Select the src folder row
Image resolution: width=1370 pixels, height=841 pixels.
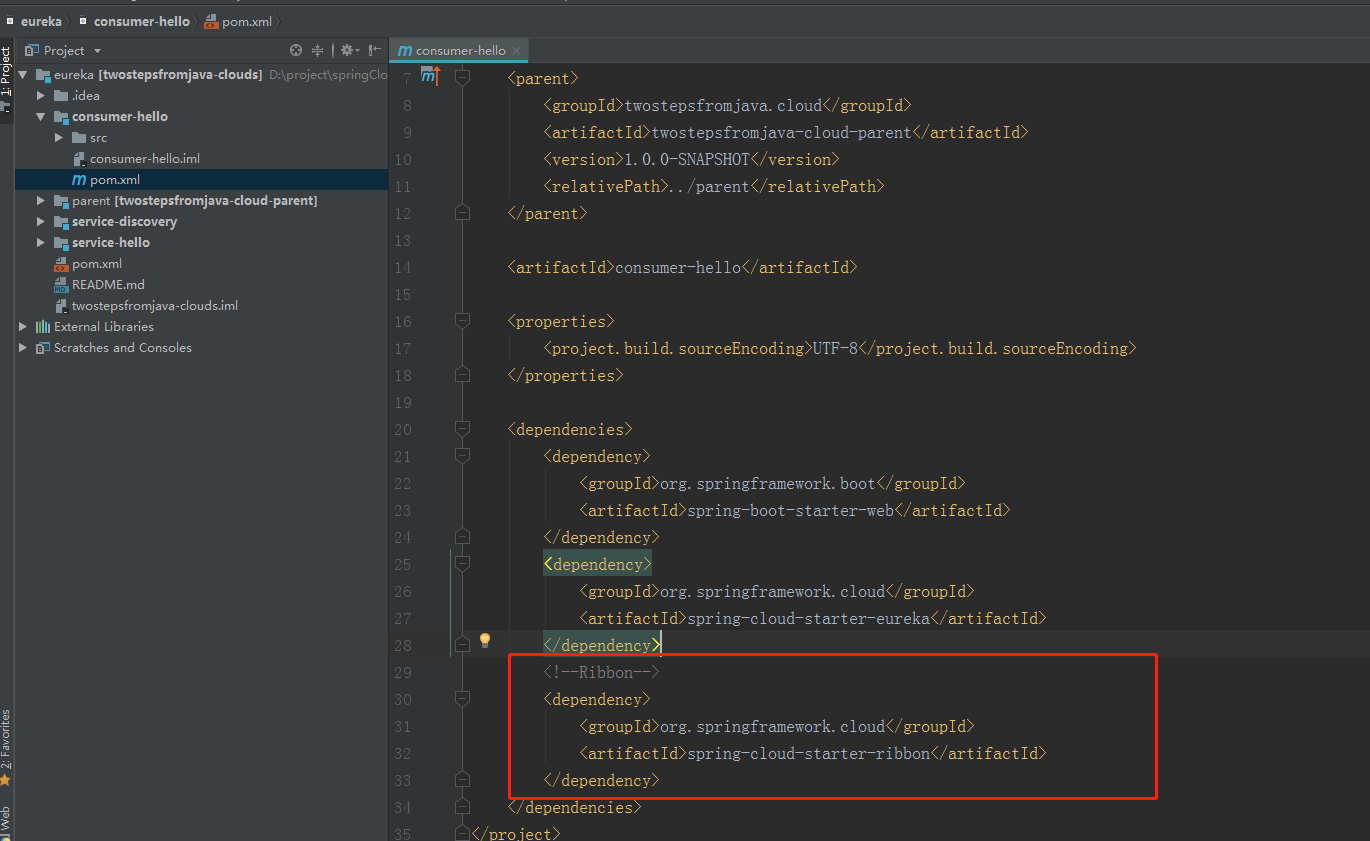coord(201,138)
